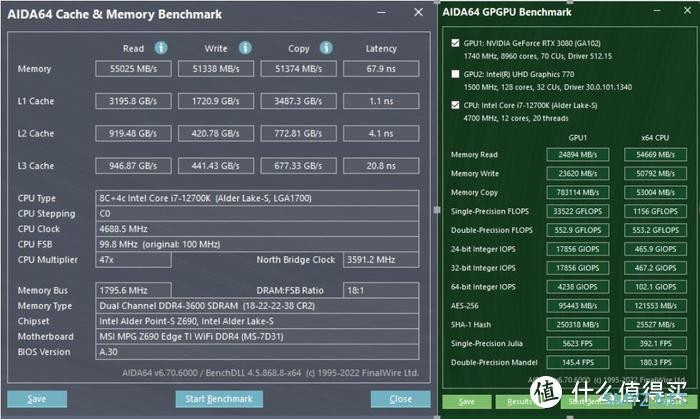This screenshot has width=700, height=419.
Task: Save the Cache & Memory Benchmark results
Action: point(37,399)
